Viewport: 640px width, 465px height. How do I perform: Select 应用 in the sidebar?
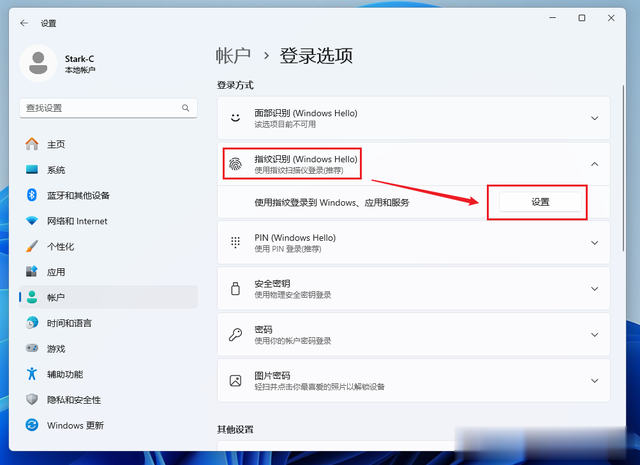click(x=108, y=272)
